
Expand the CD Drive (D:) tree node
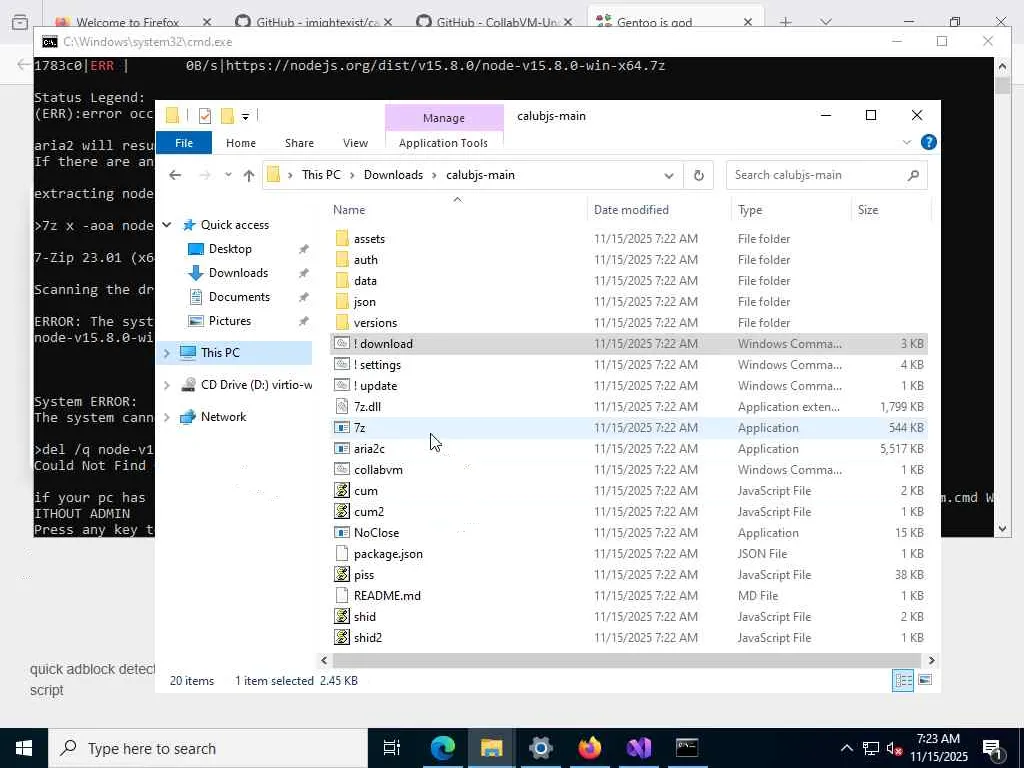tap(167, 385)
